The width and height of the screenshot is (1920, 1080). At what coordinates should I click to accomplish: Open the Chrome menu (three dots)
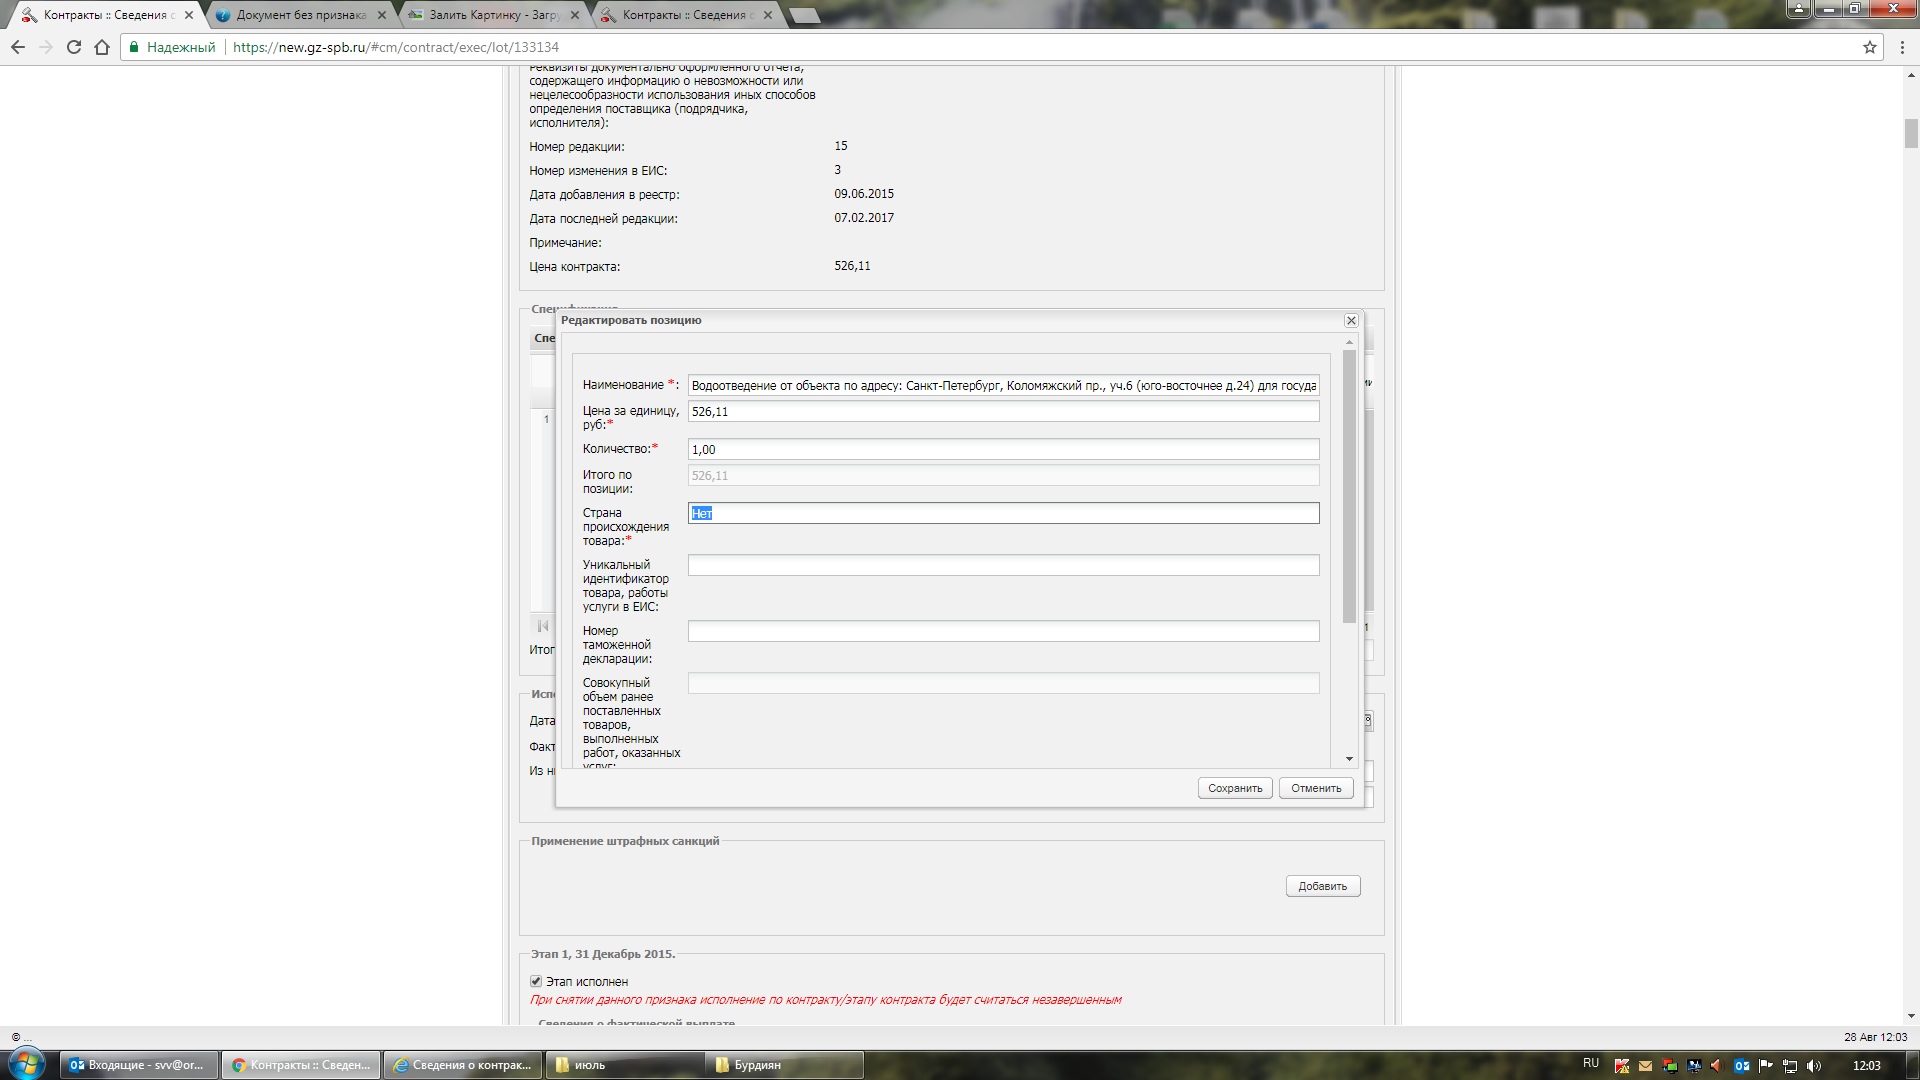coord(1902,47)
